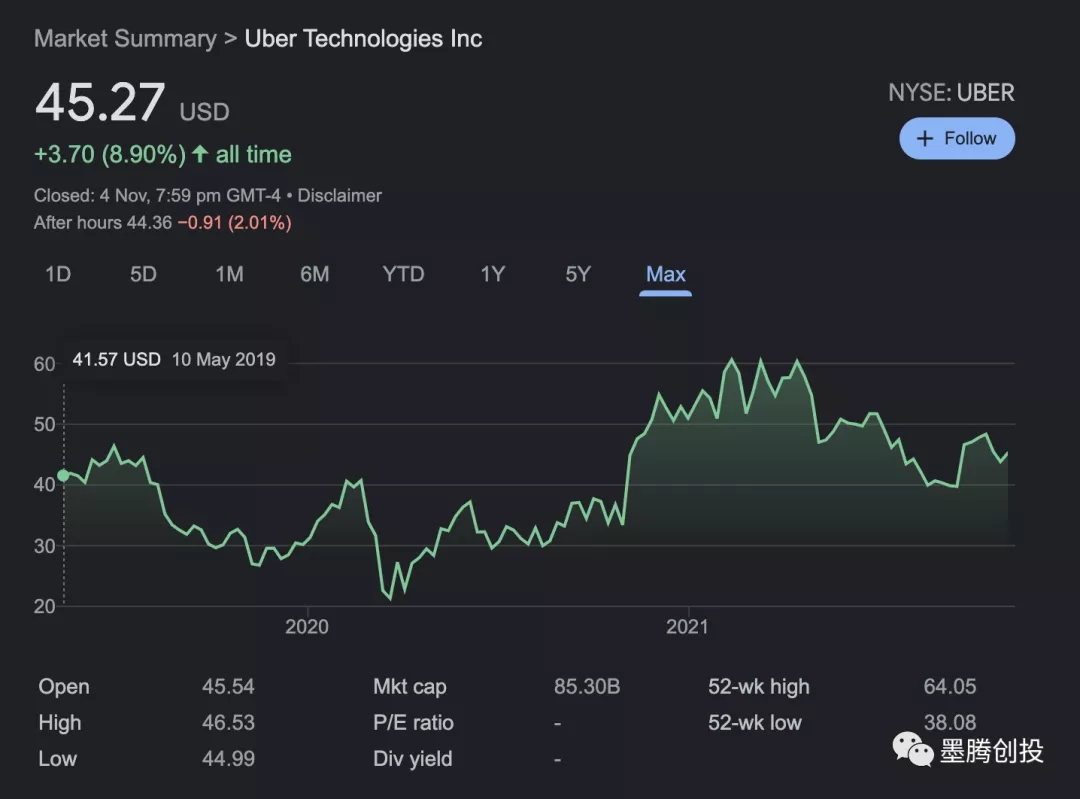Image resolution: width=1080 pixels, height=799 pixels.
Task: Click the green up arrow icon
Action: pyautogui.click(x=200, y=155)
